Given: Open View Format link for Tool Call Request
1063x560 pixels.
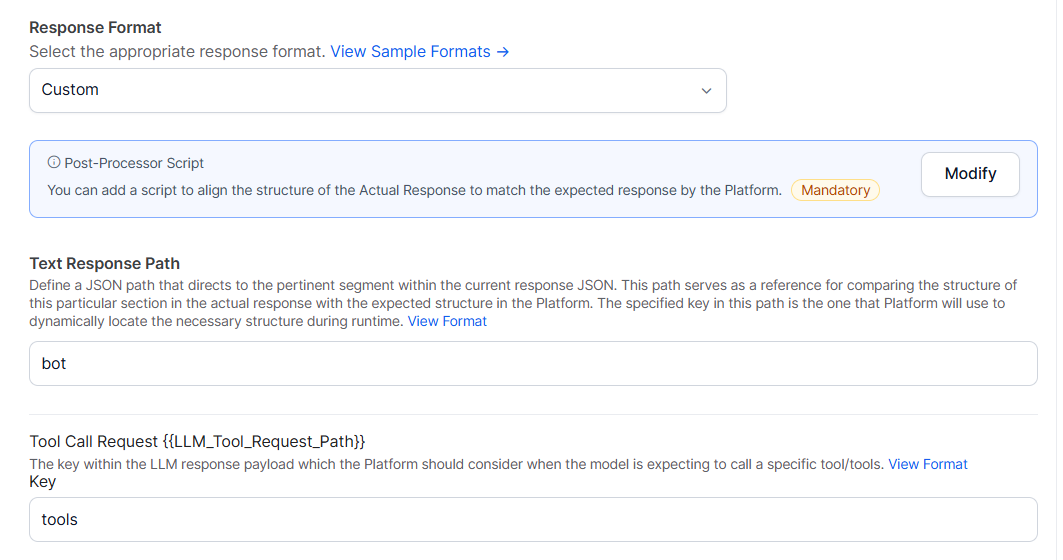Looking at the screenshot, I should point(928,464).
